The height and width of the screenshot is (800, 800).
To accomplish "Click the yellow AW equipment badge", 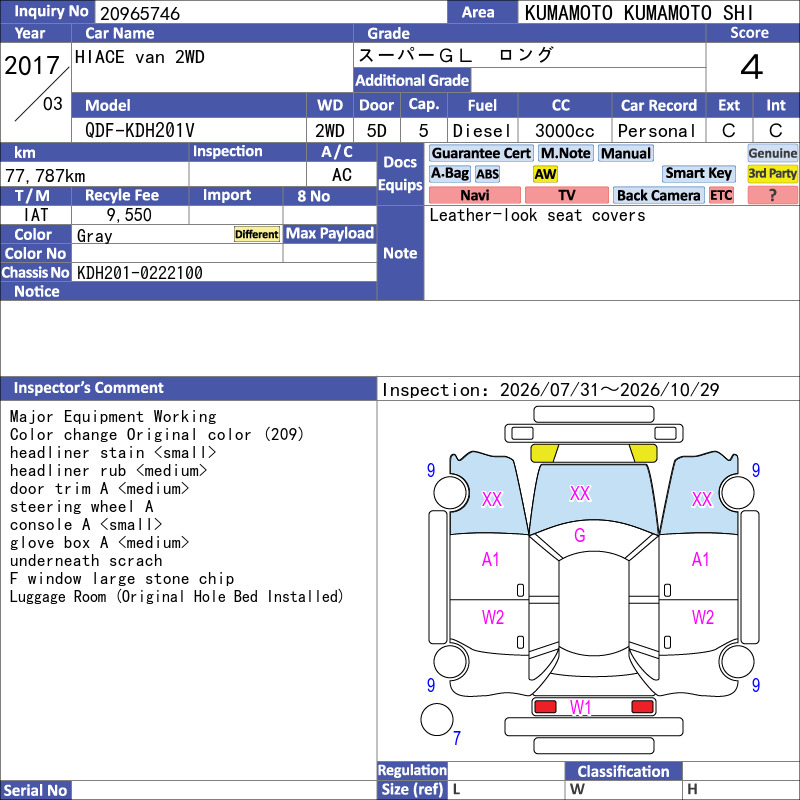I will point(545,174).
